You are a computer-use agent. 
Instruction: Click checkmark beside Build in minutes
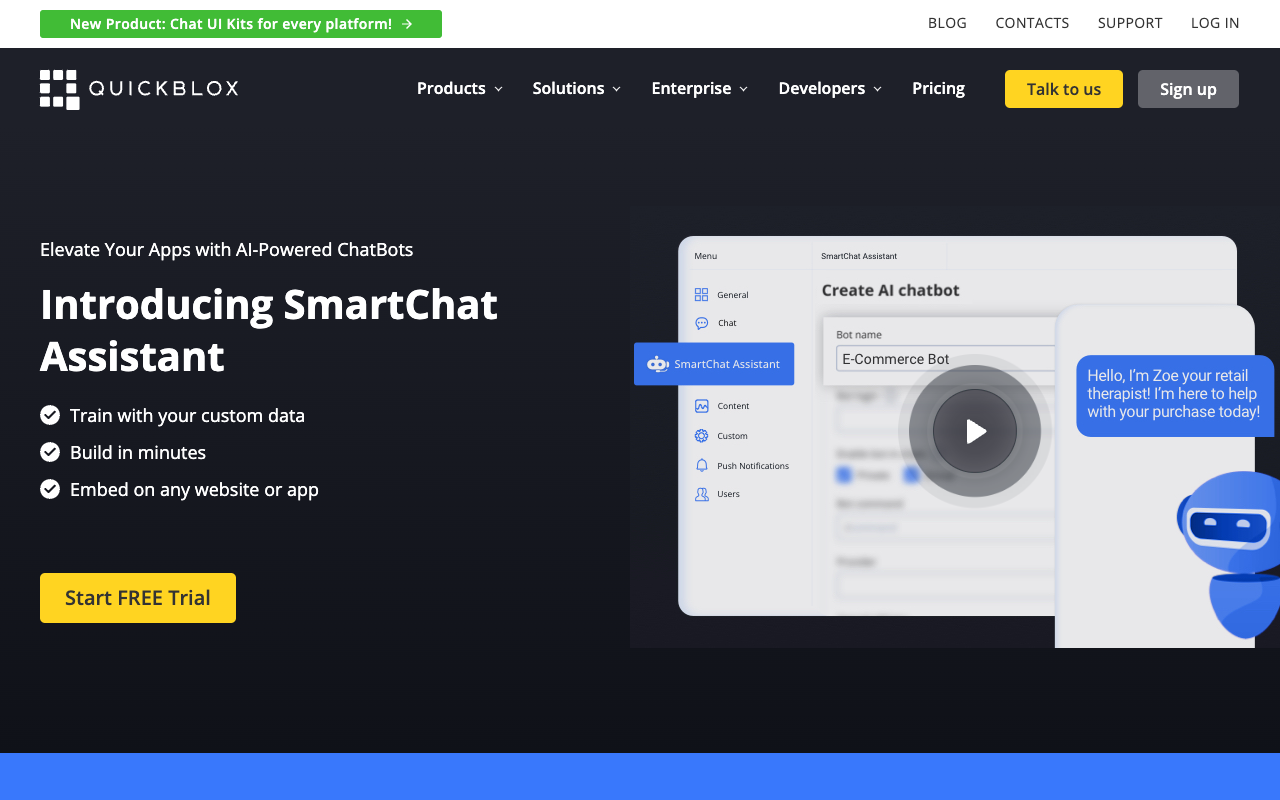(x=50, y=452)
